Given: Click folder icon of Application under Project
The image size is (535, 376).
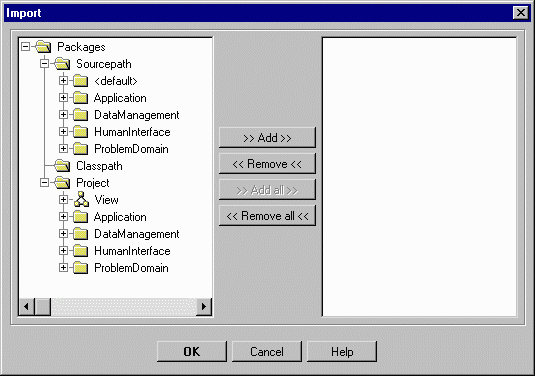Looking at the screenshot, I should pos(81,217).
